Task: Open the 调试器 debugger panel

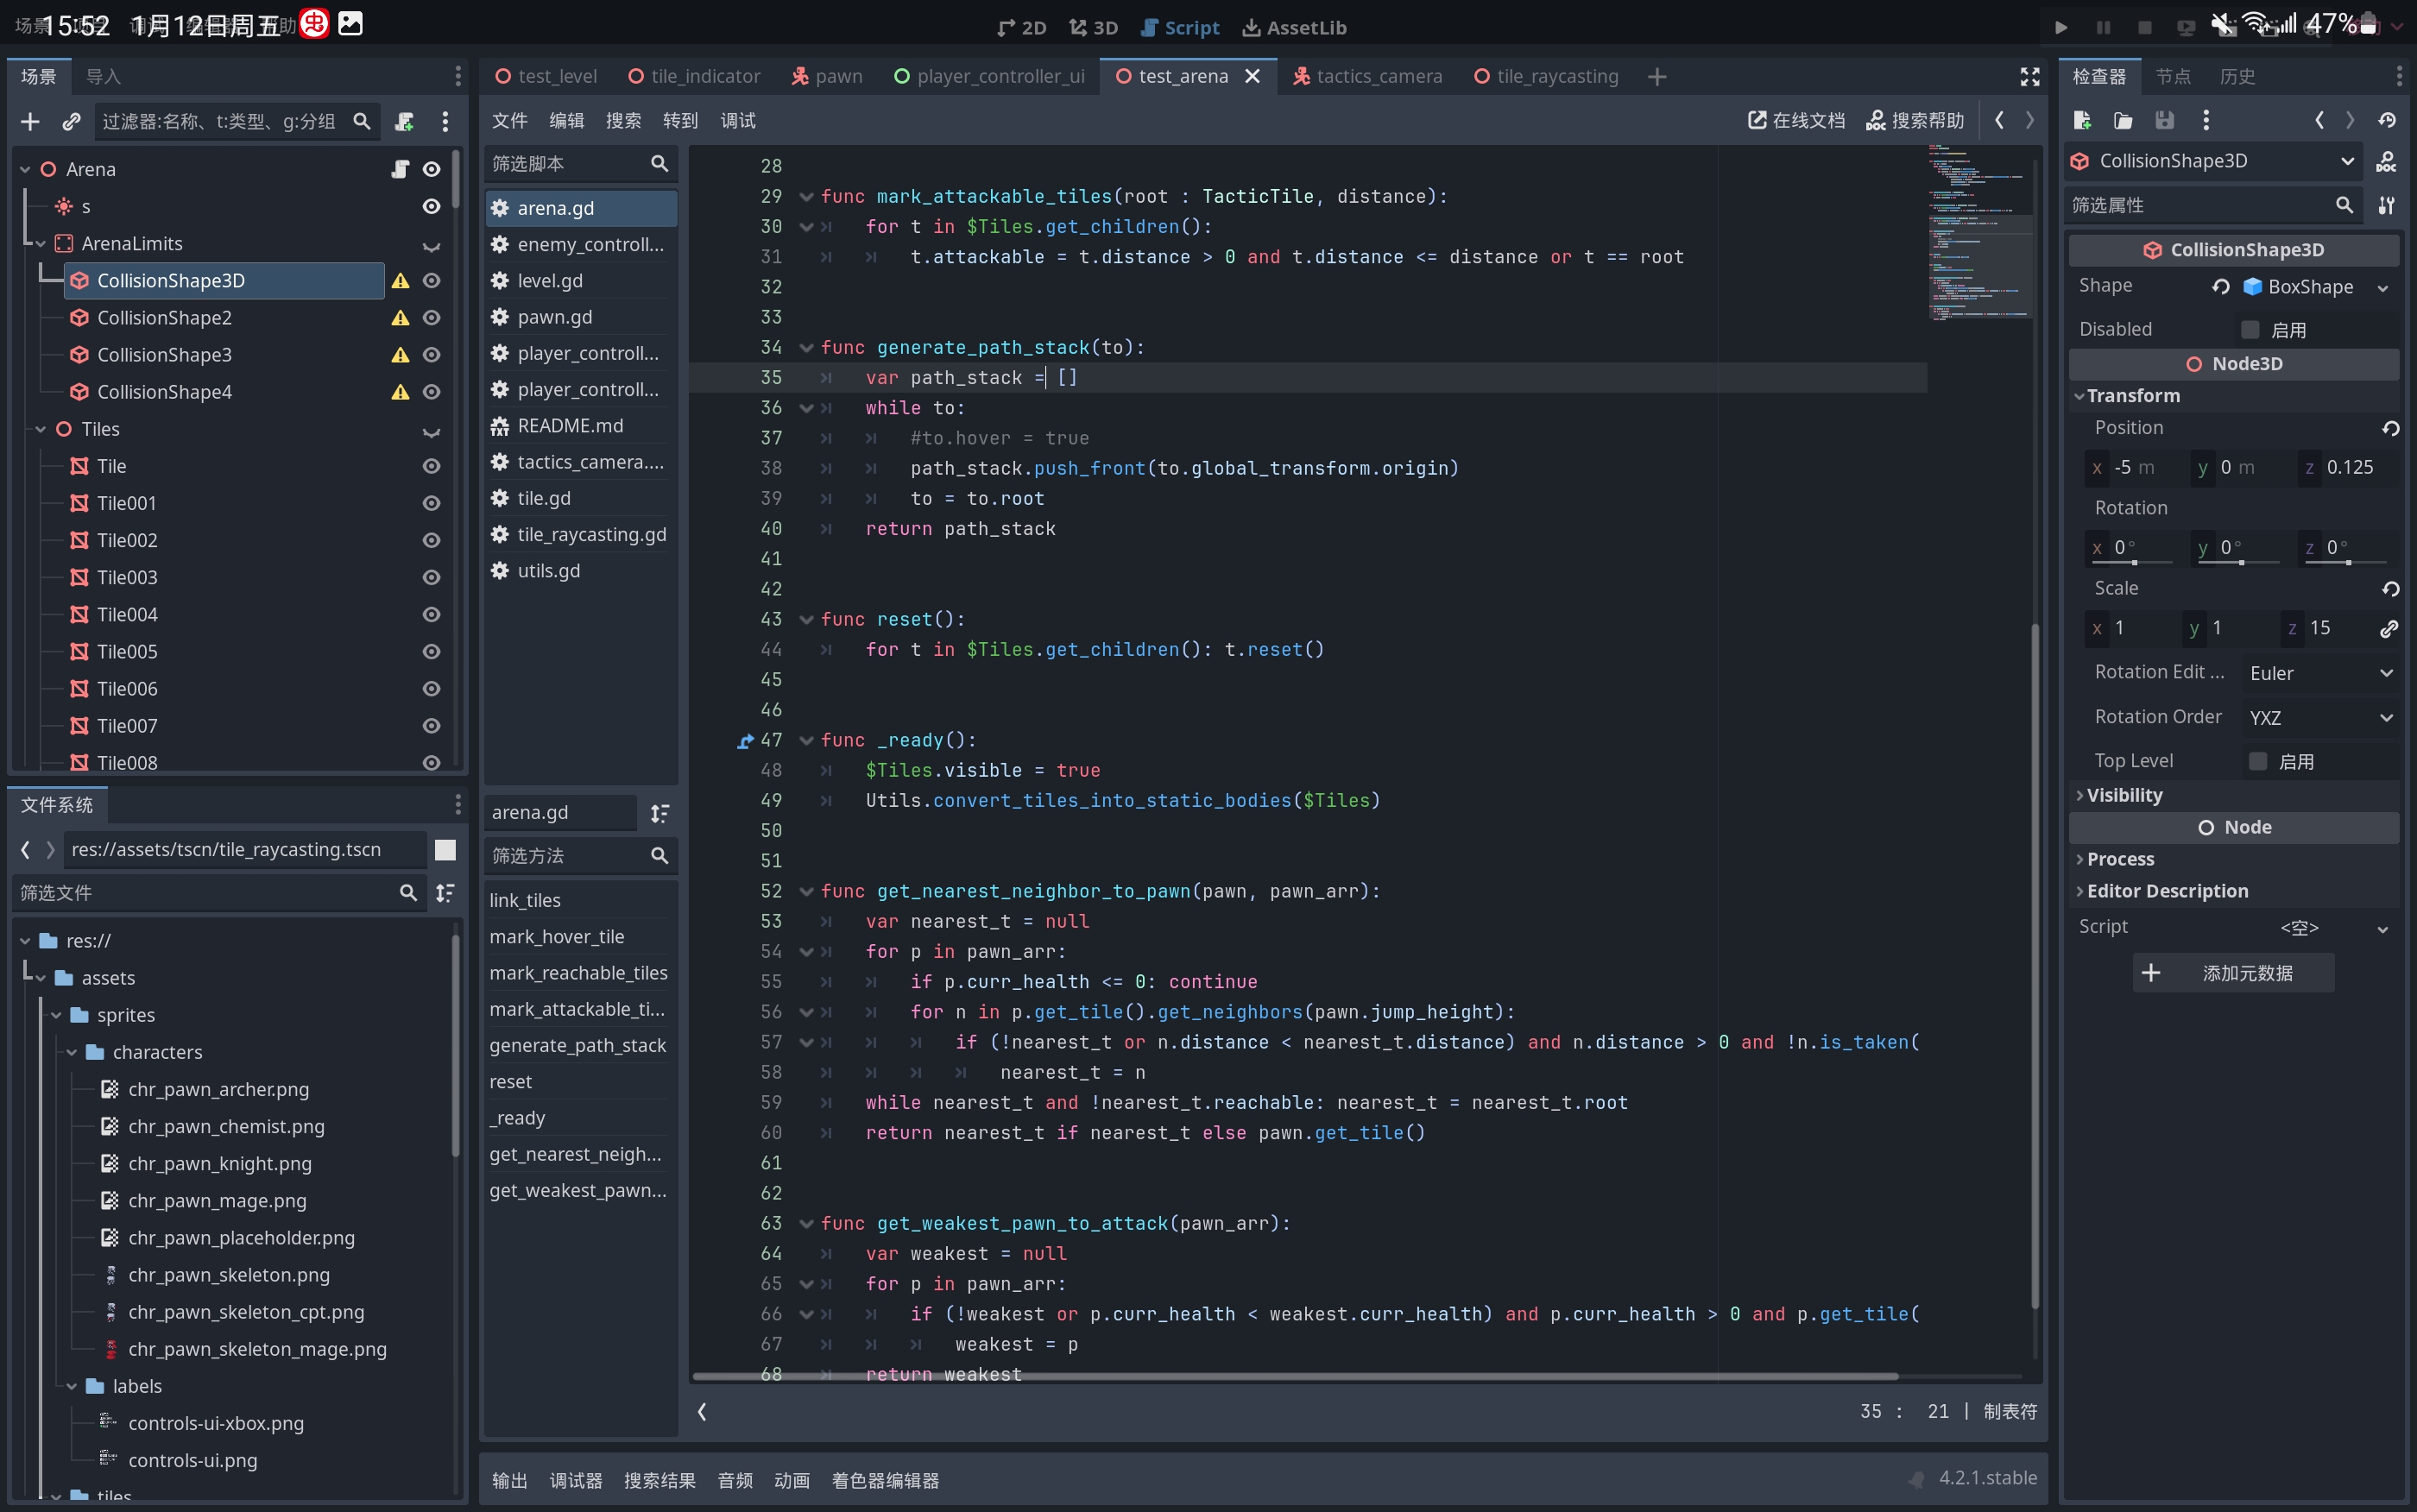Action: click(576, 1480)
